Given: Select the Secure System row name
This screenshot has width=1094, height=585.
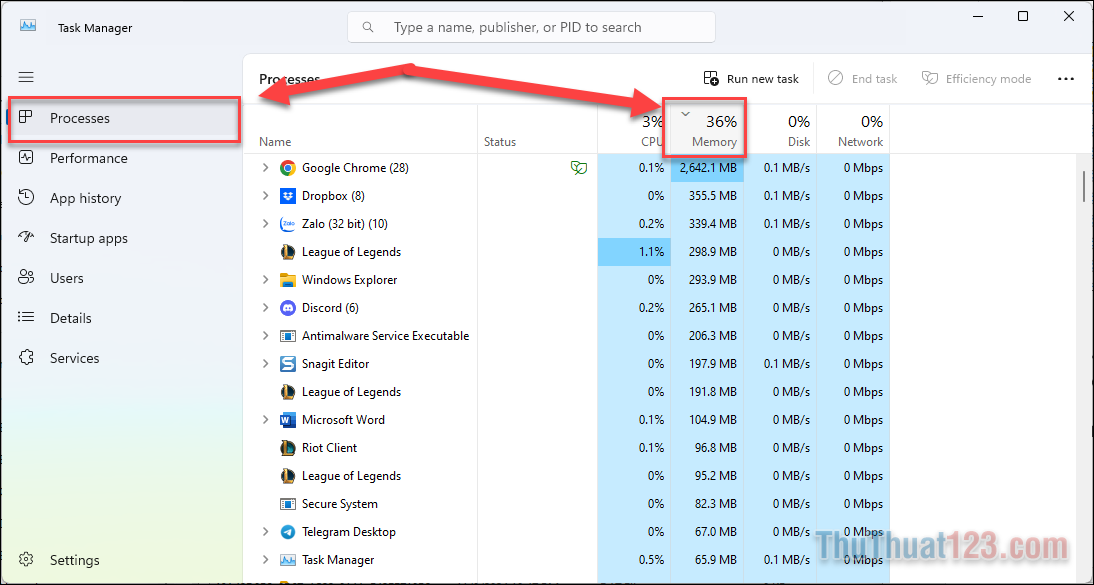Looking at the screenshot, I should [339, 504].
